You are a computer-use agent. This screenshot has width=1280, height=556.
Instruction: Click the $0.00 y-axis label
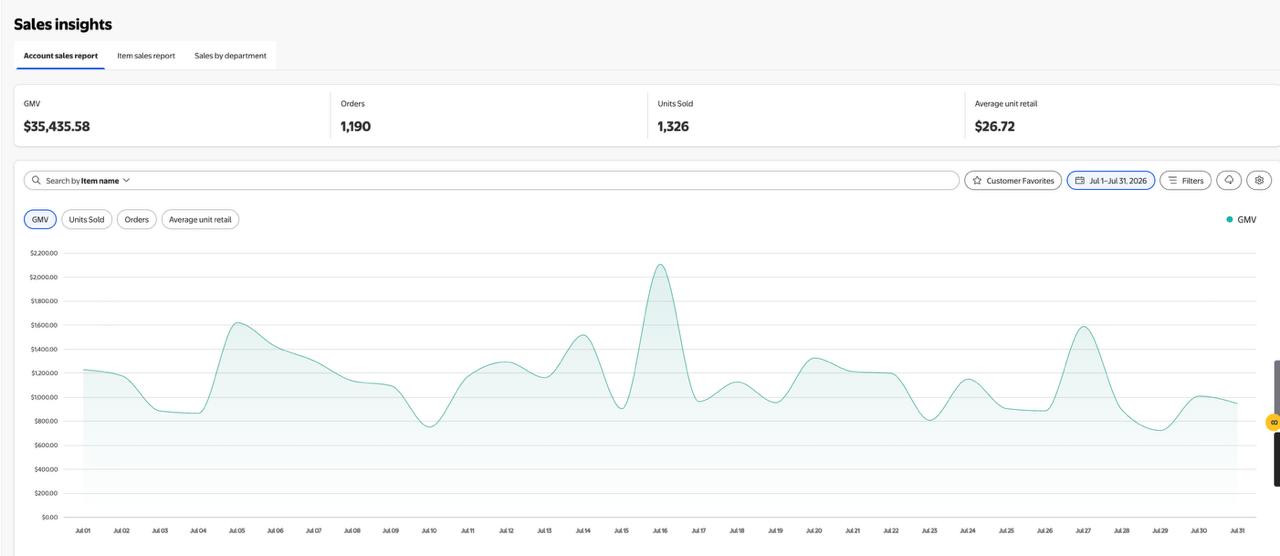(x=50, y=517)
